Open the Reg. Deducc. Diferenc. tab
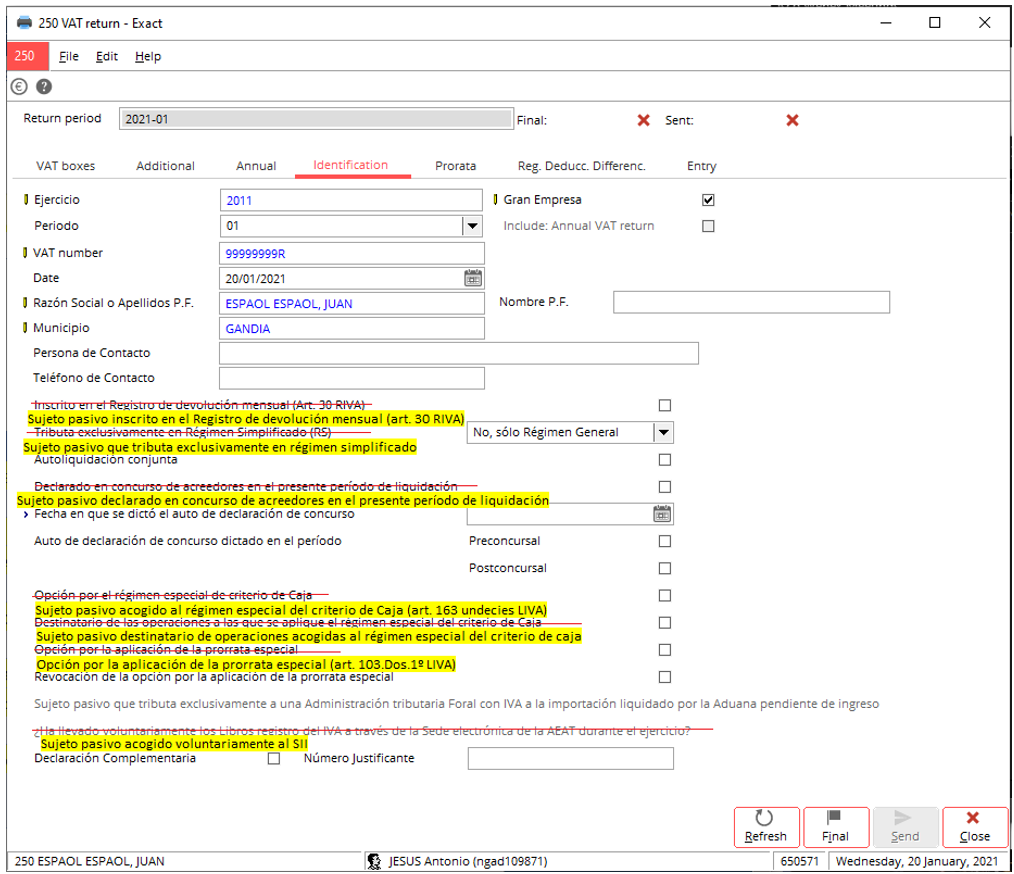The width and height of the screenshot is (1014, 874). click(x=581, y=166)
